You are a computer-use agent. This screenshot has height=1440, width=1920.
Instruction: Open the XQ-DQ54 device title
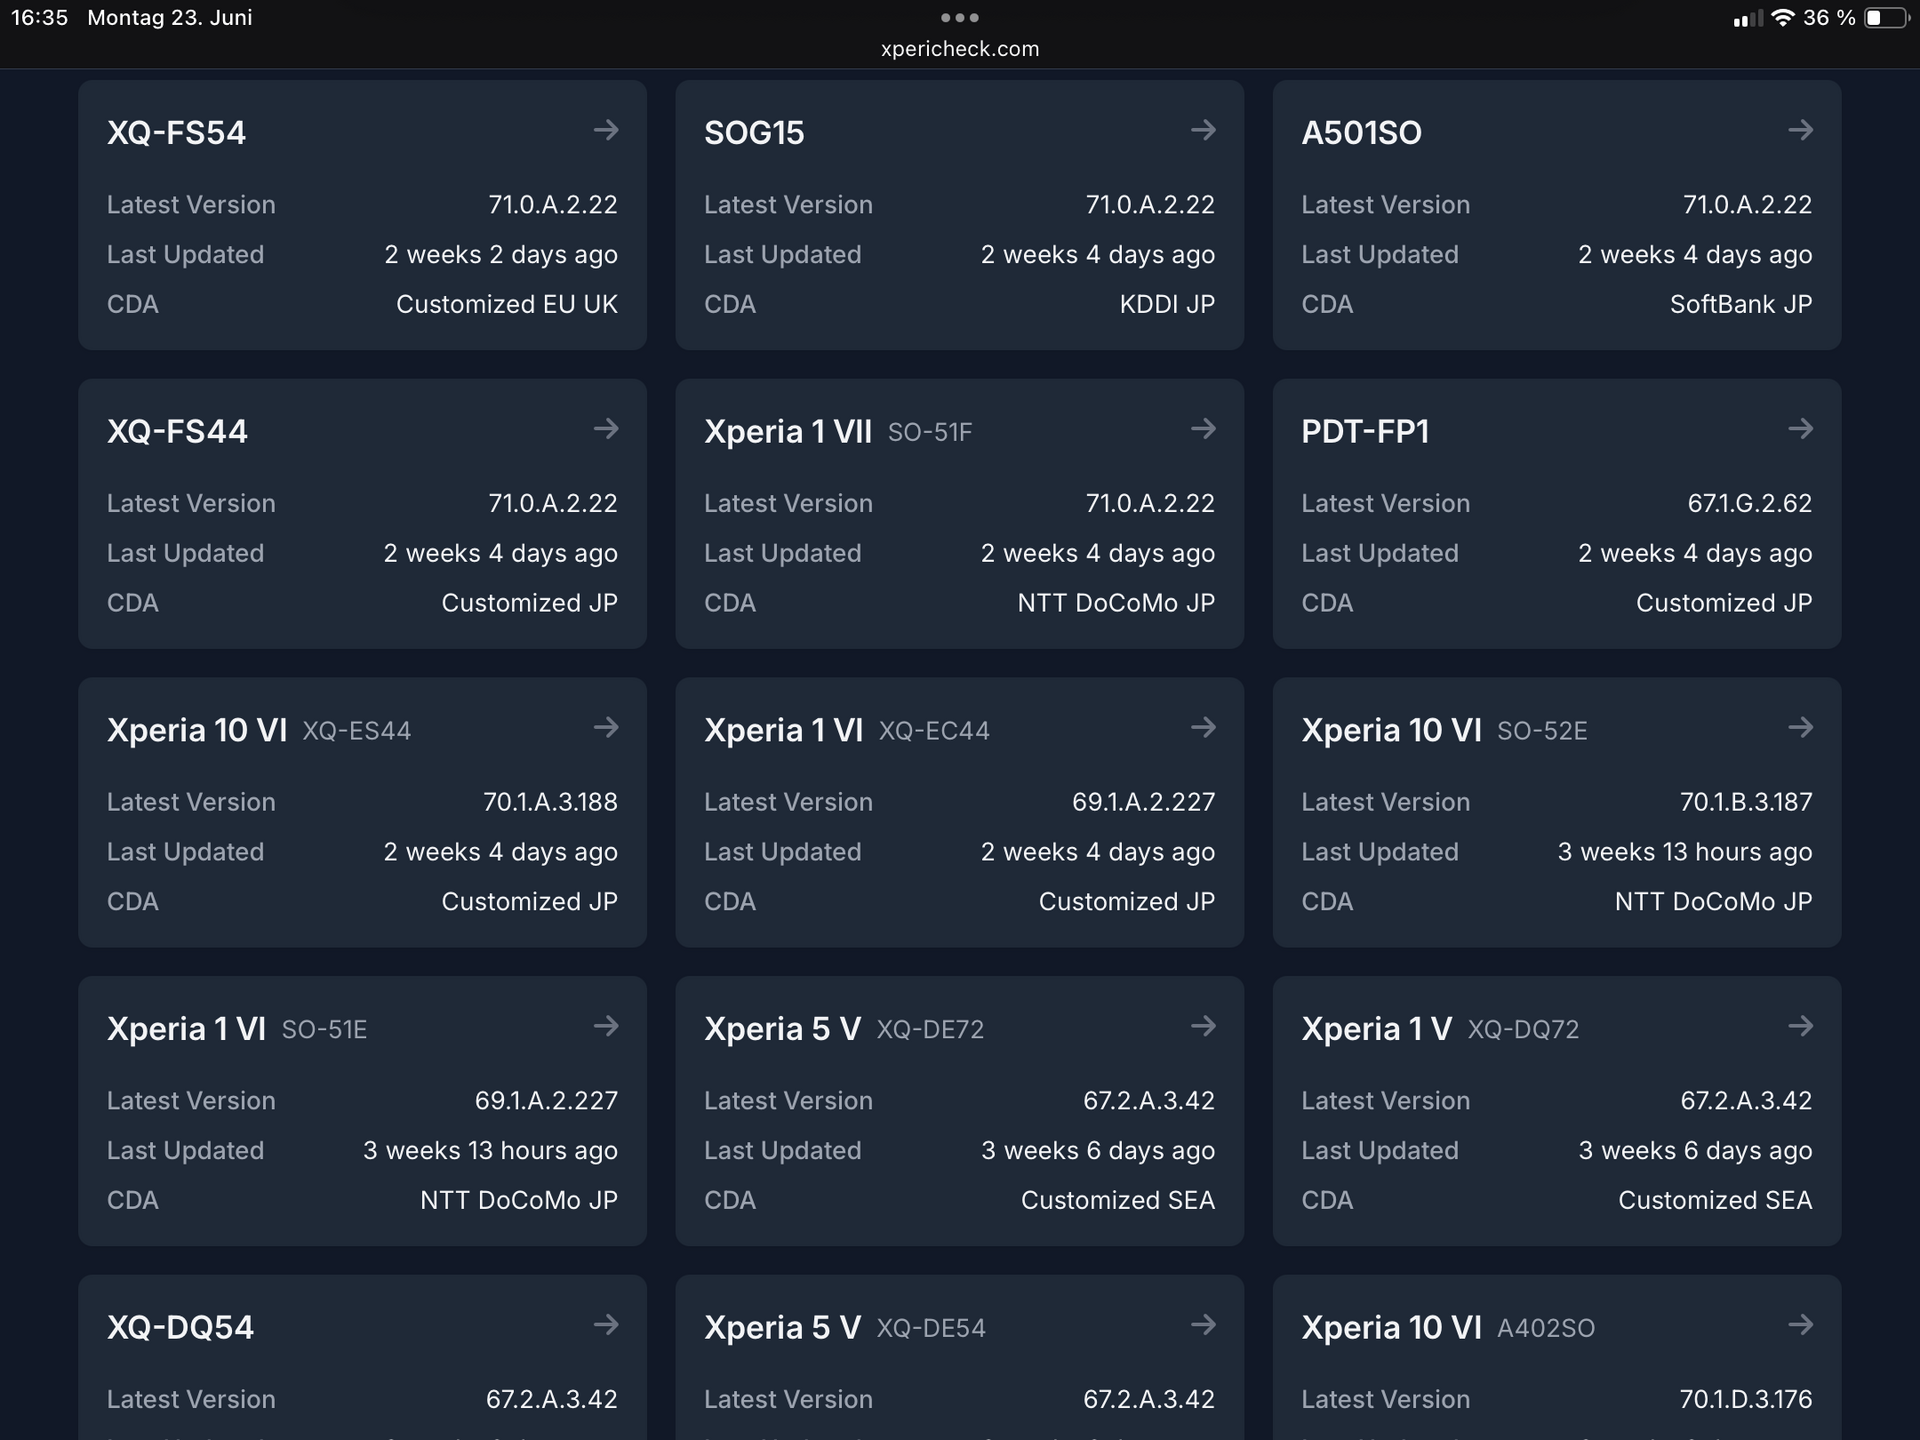pos(180,1328)
